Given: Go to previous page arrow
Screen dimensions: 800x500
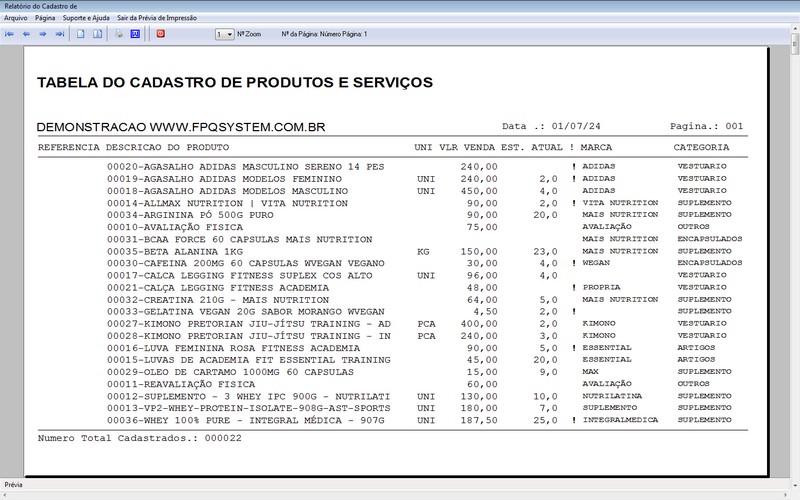Looking at the screenshot, I should pyautogui.click(x=27, y=34).
